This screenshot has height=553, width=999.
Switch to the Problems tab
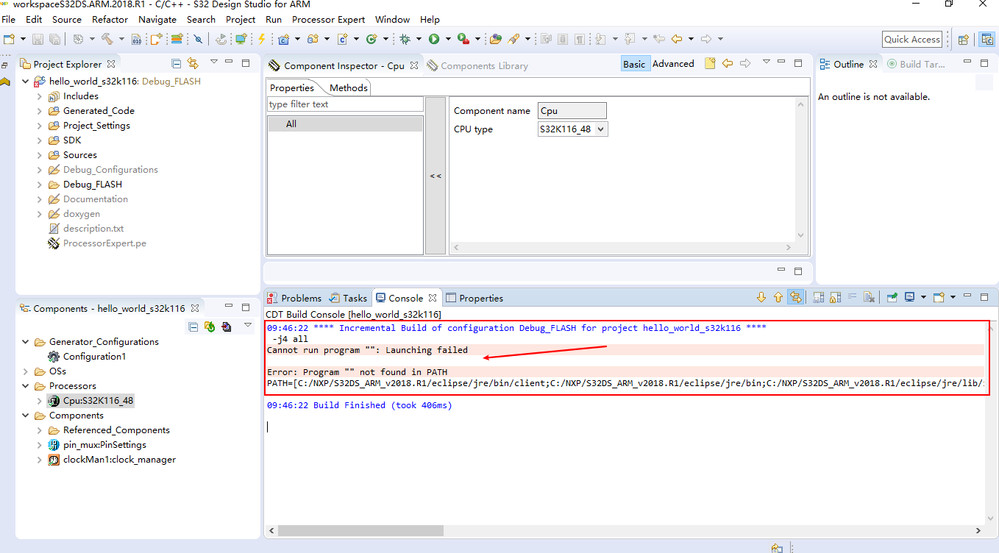(294, 298)
